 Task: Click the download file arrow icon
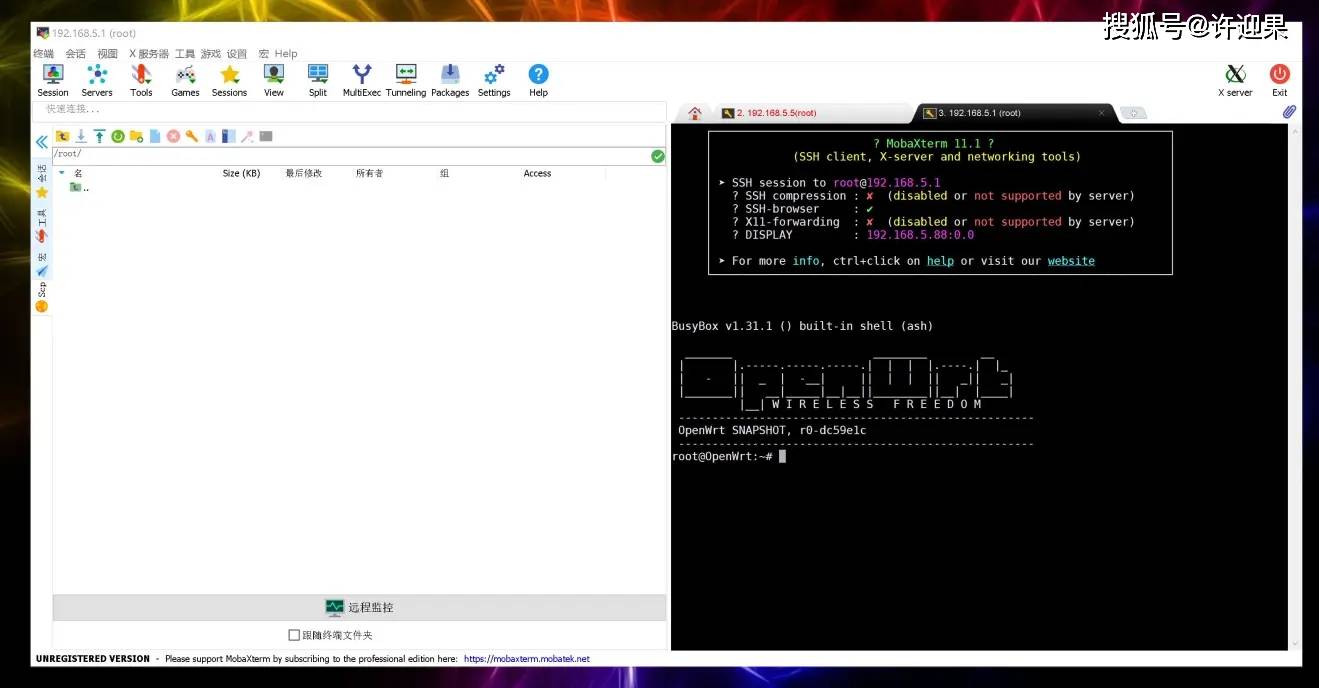point(81,136)
